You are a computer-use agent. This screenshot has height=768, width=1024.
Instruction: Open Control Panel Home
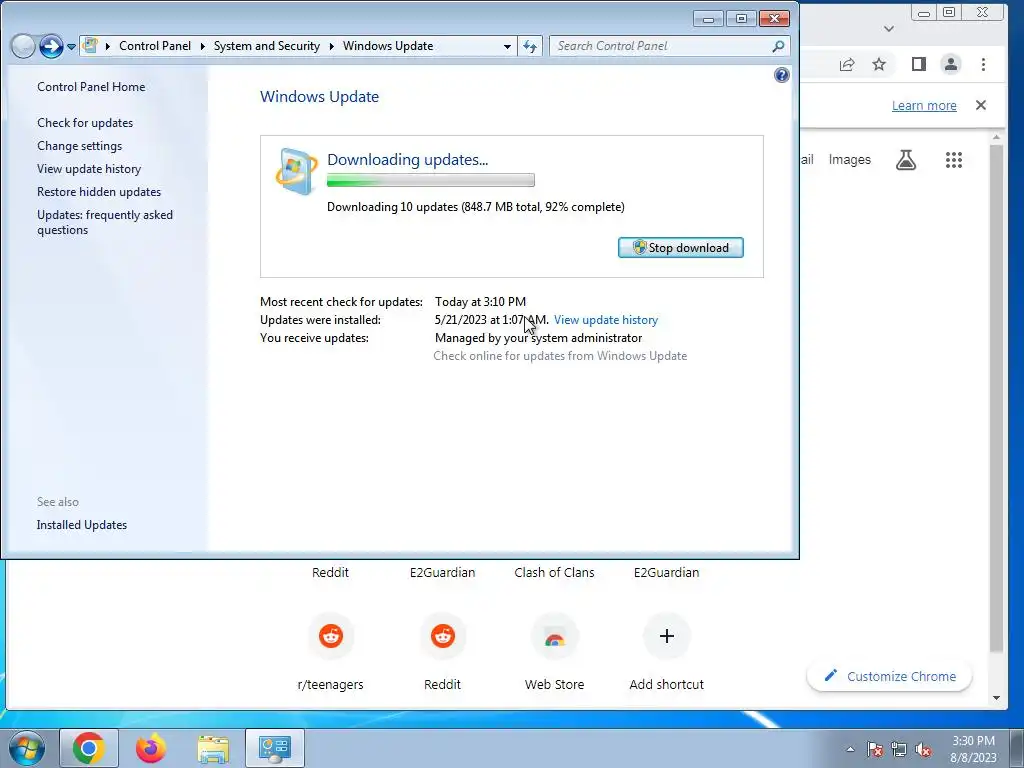pyautogui.click(x=91, y=87)
